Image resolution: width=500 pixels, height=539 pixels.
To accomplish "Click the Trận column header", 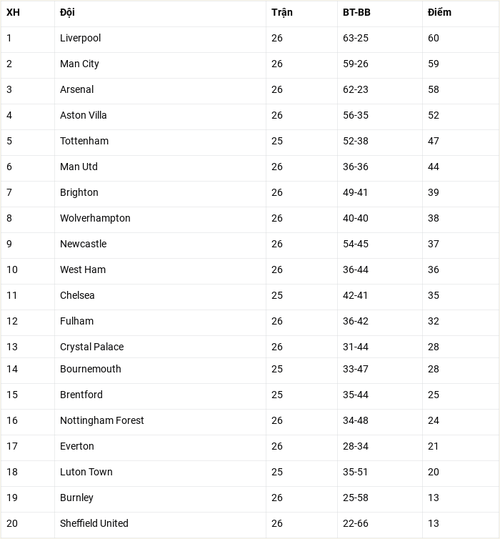I will coord(282,13).
